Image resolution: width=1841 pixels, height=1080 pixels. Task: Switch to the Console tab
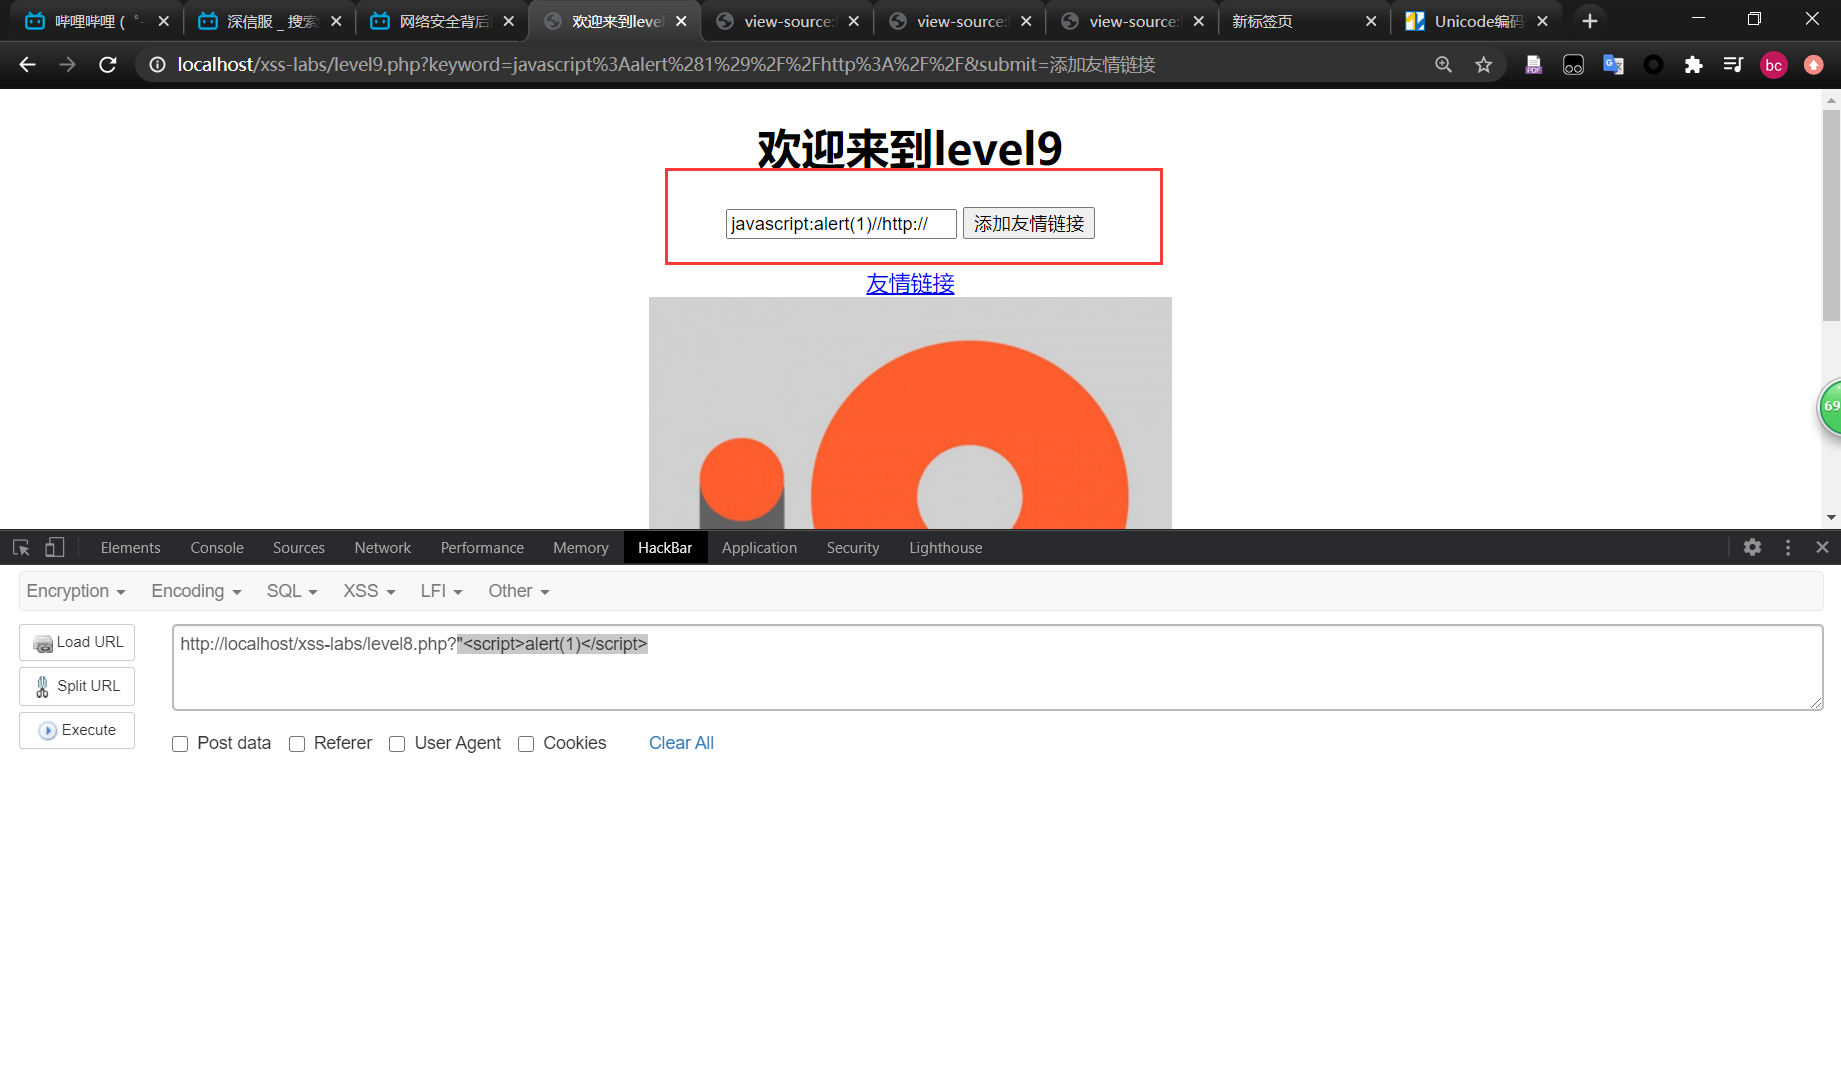click(x=217, y=548)
